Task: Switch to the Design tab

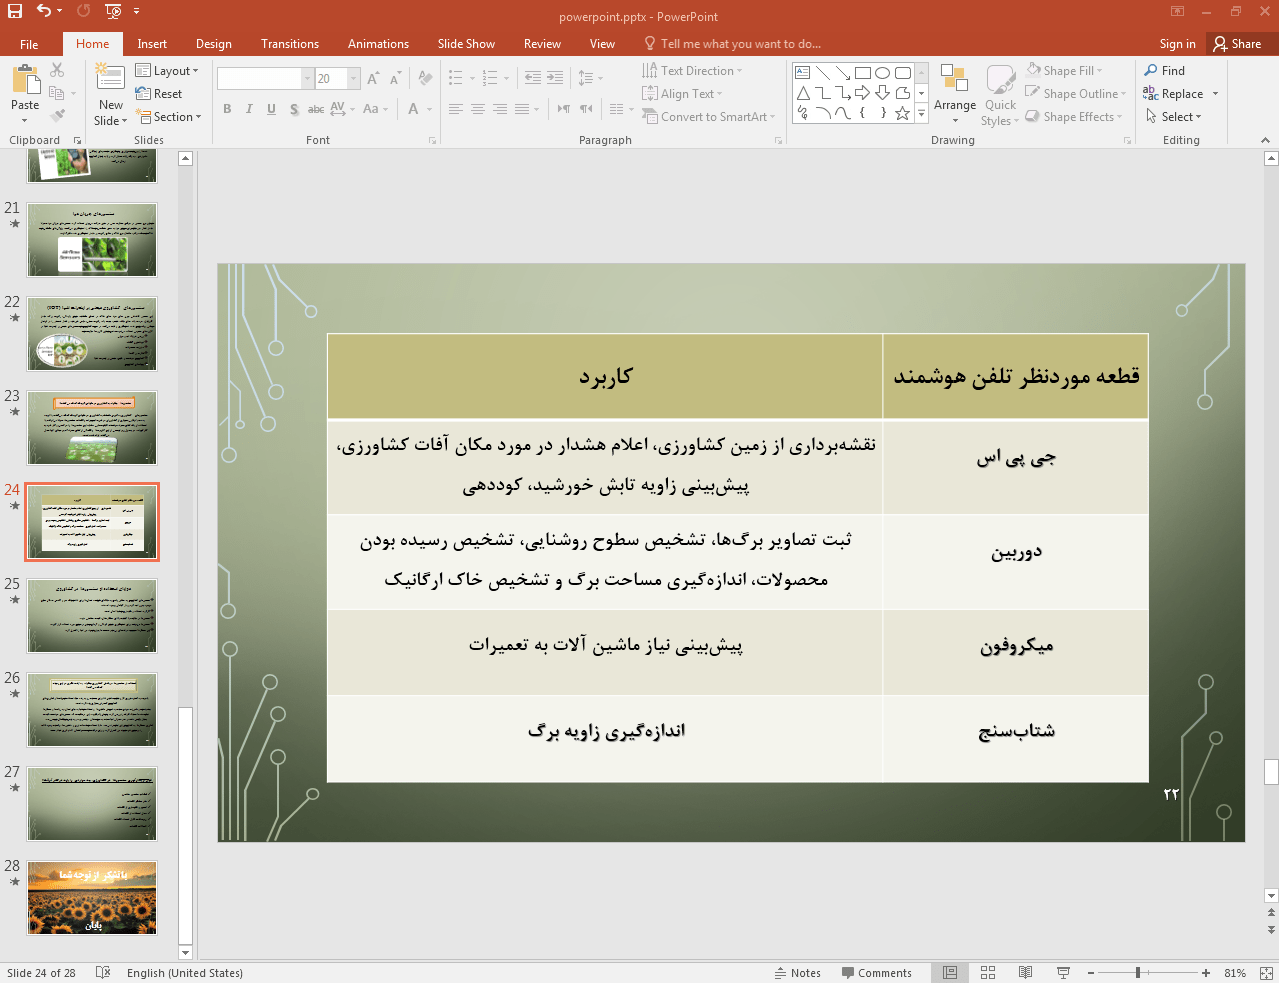Action: (x=214, y=44)
